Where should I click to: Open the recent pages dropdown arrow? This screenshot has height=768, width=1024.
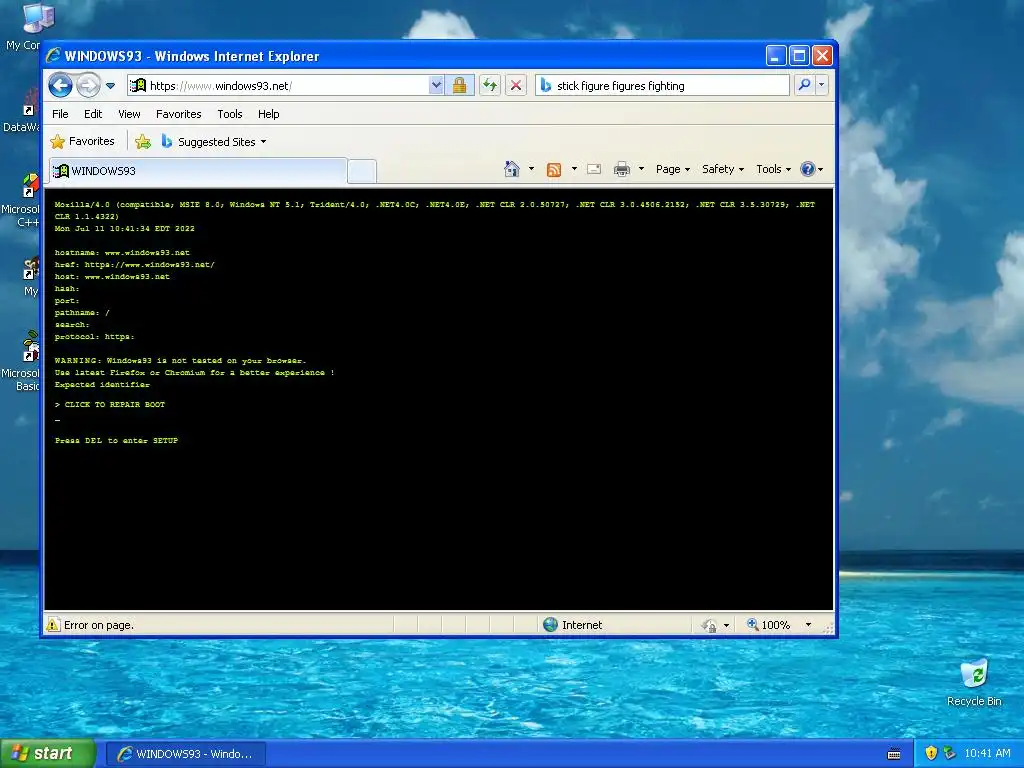point(110,86)
